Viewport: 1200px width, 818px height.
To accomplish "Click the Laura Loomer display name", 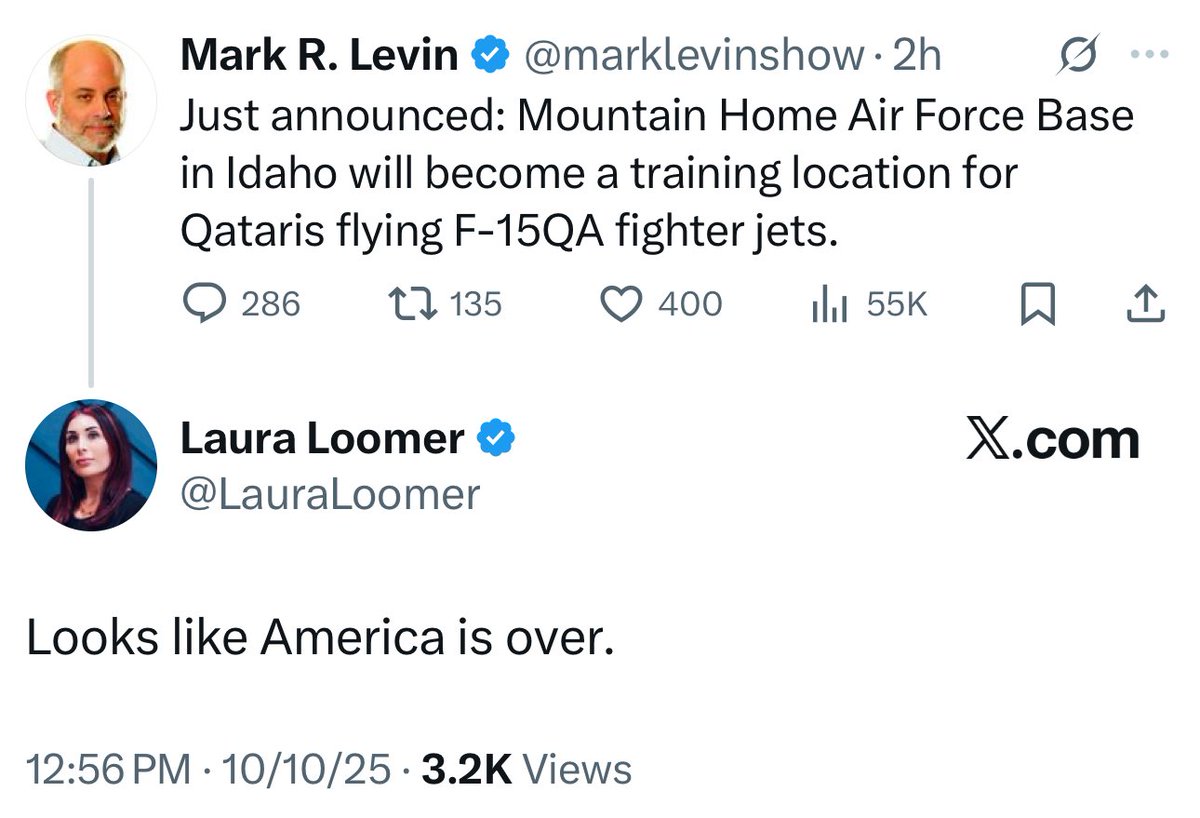I will [322, 439].
